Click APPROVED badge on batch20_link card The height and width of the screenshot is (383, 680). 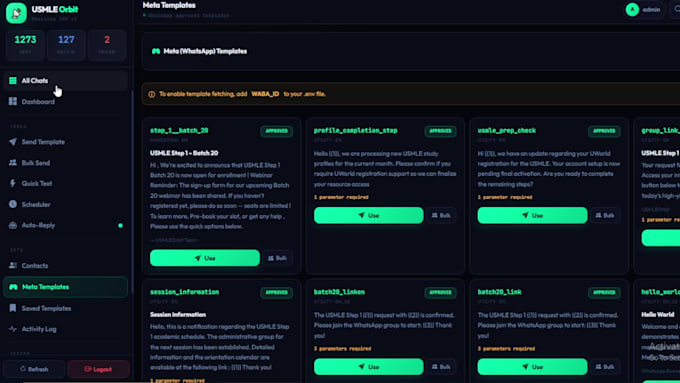pyautogui.click(x=604, y=292)
